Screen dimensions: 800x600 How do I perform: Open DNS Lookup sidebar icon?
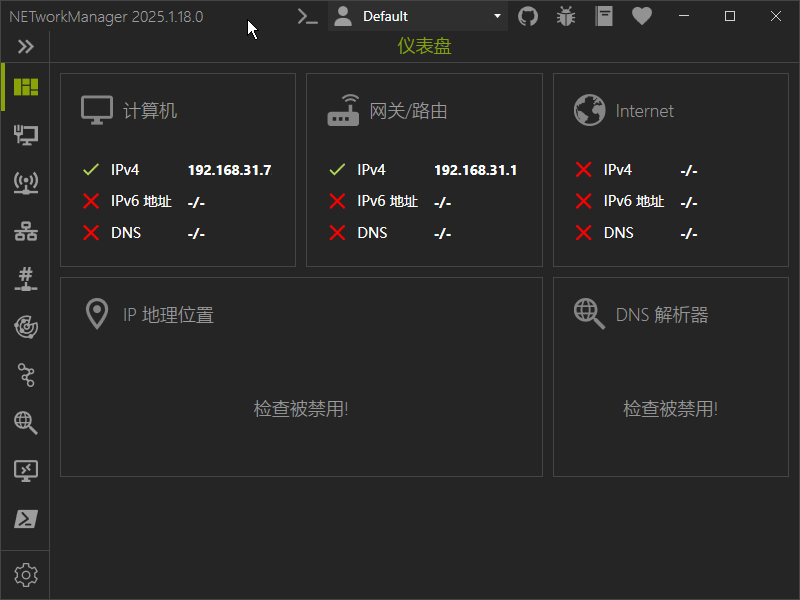[x=26, y=423]
